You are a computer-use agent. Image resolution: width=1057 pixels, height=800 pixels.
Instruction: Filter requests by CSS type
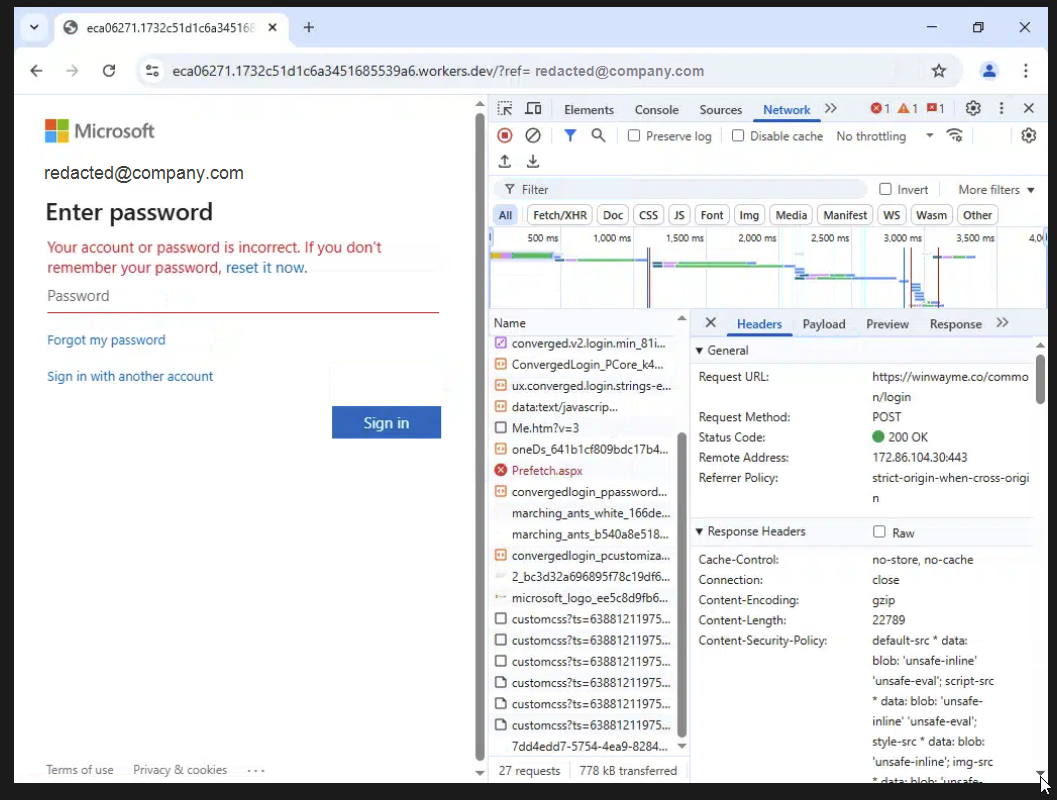(x=648, y=215)
